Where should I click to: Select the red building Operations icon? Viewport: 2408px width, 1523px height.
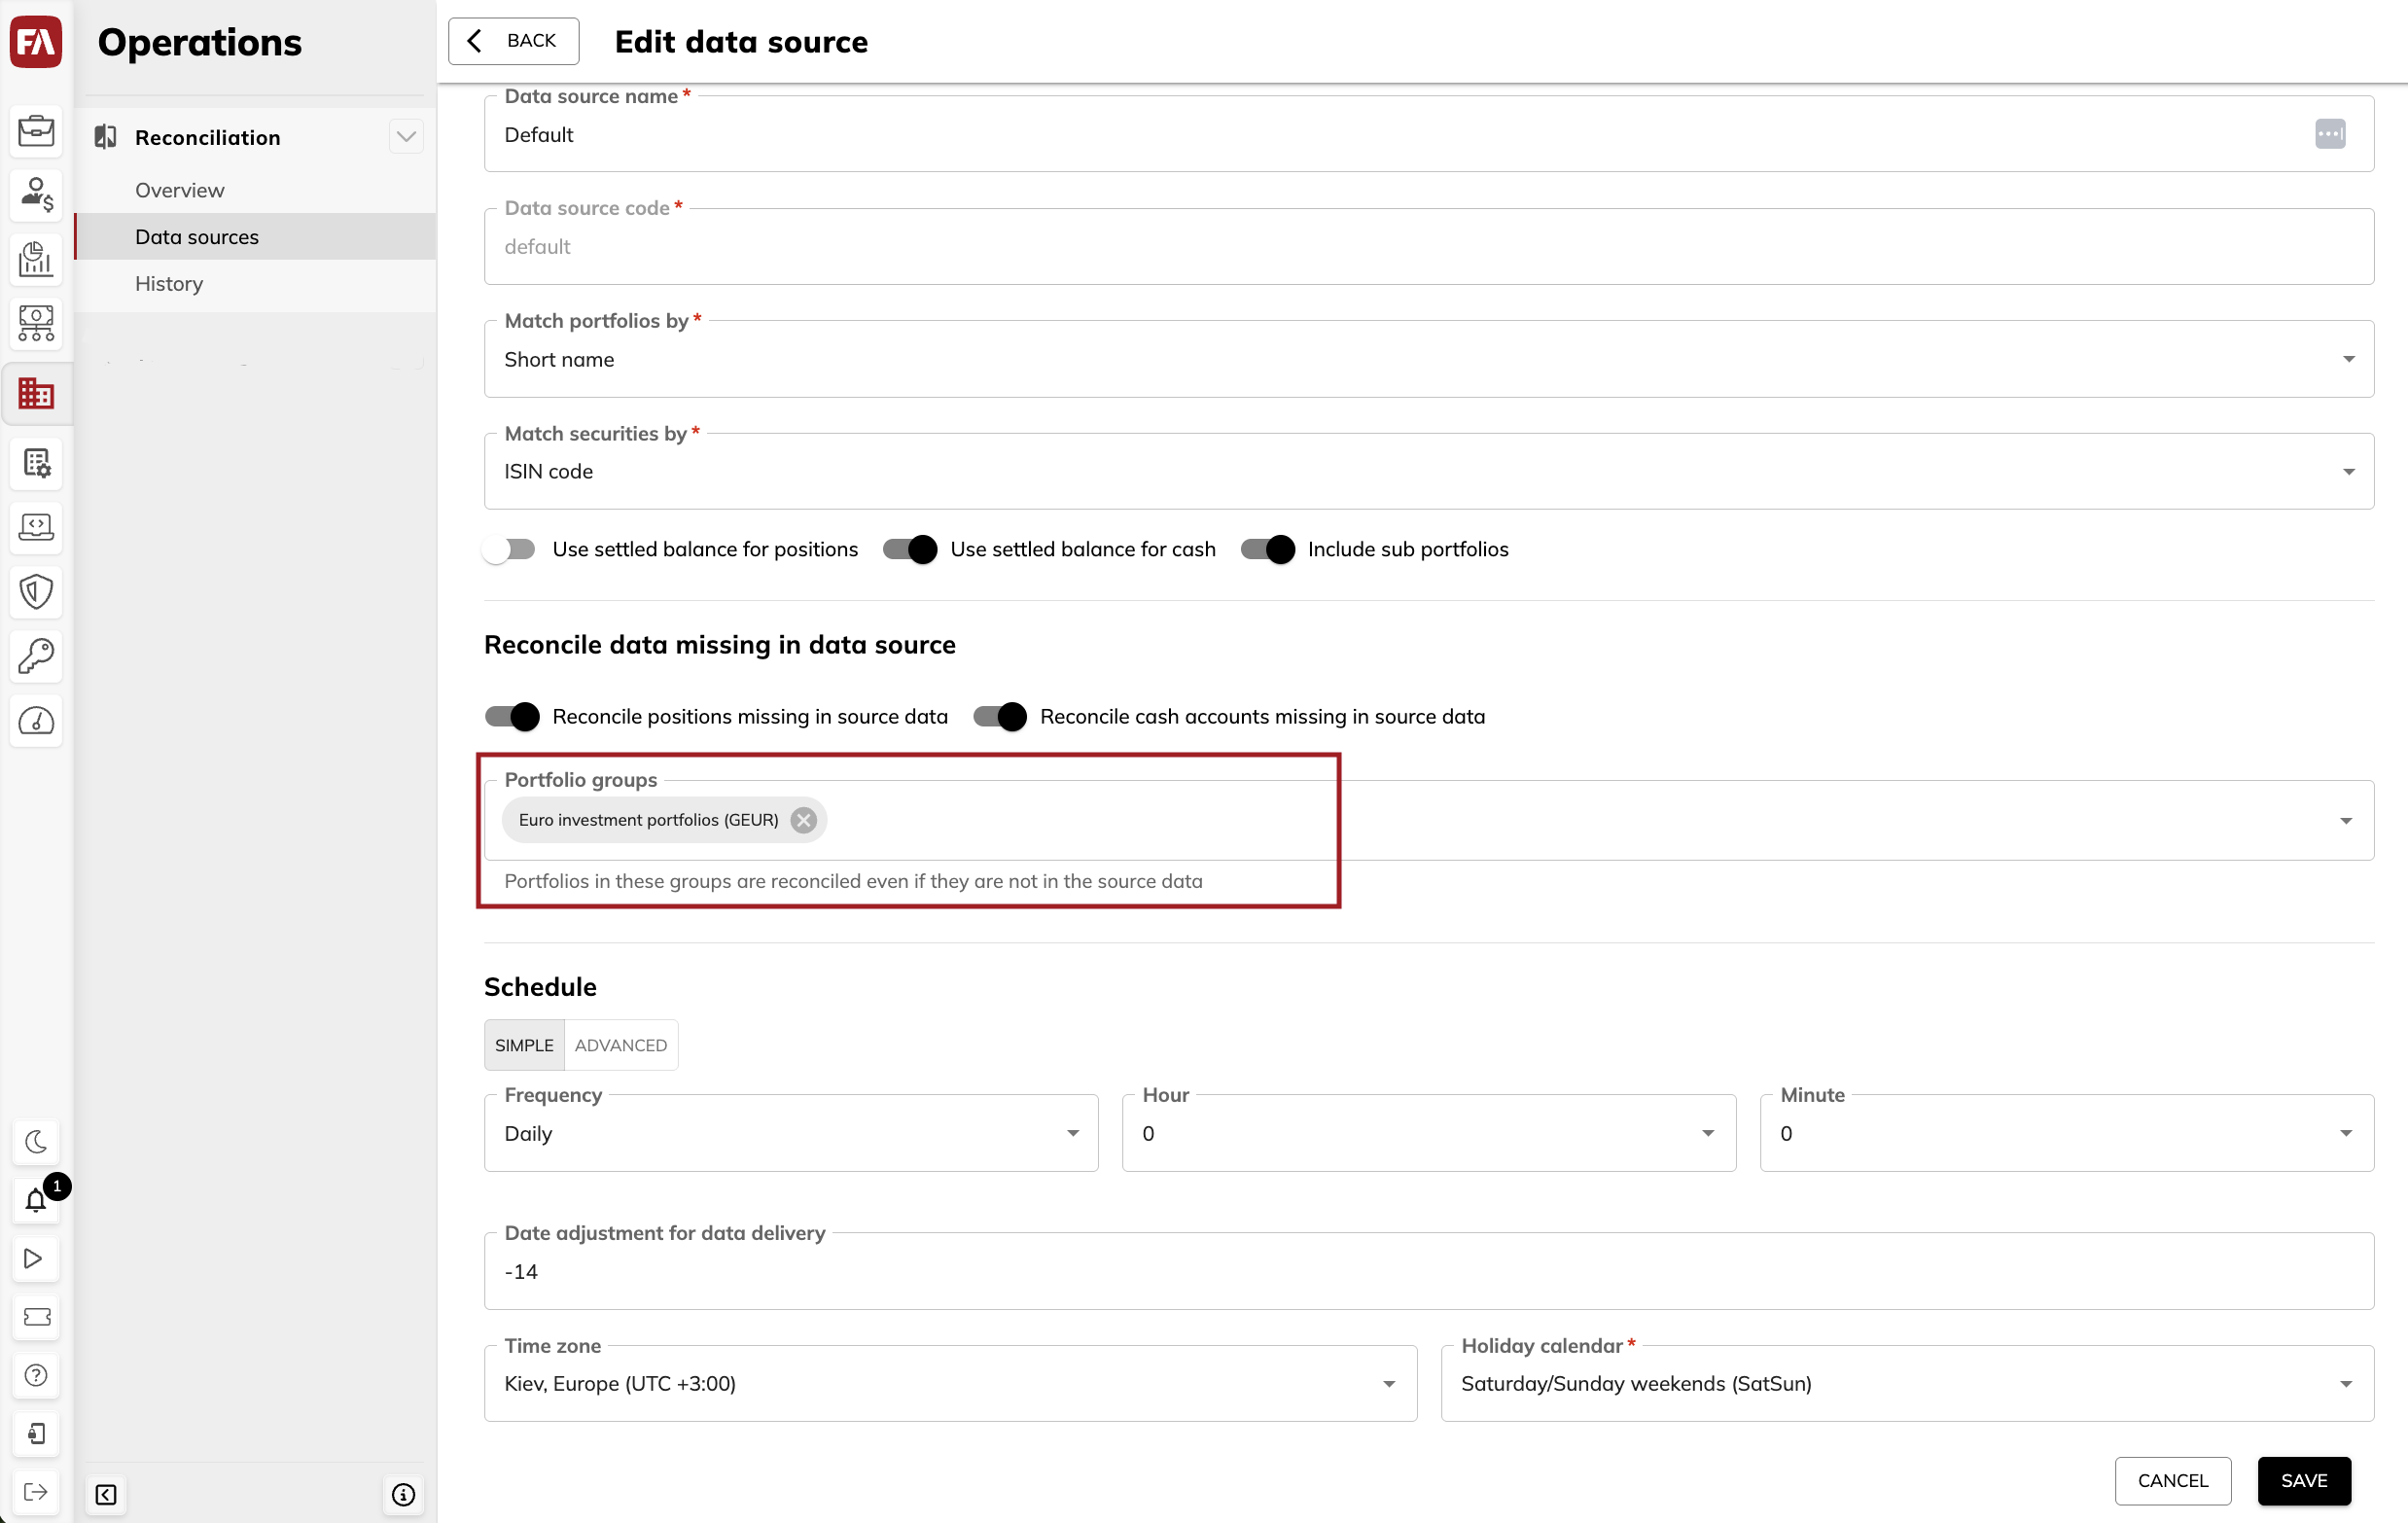(36, 393)
